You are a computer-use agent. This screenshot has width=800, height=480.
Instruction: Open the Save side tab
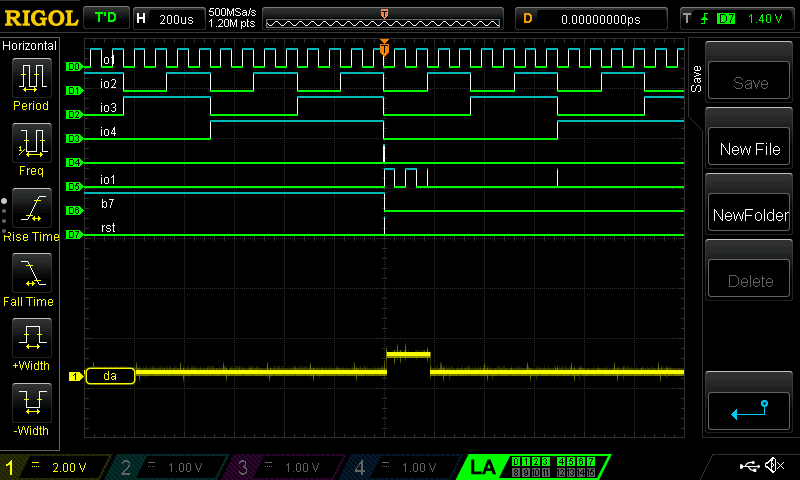[x=696, y=77]
